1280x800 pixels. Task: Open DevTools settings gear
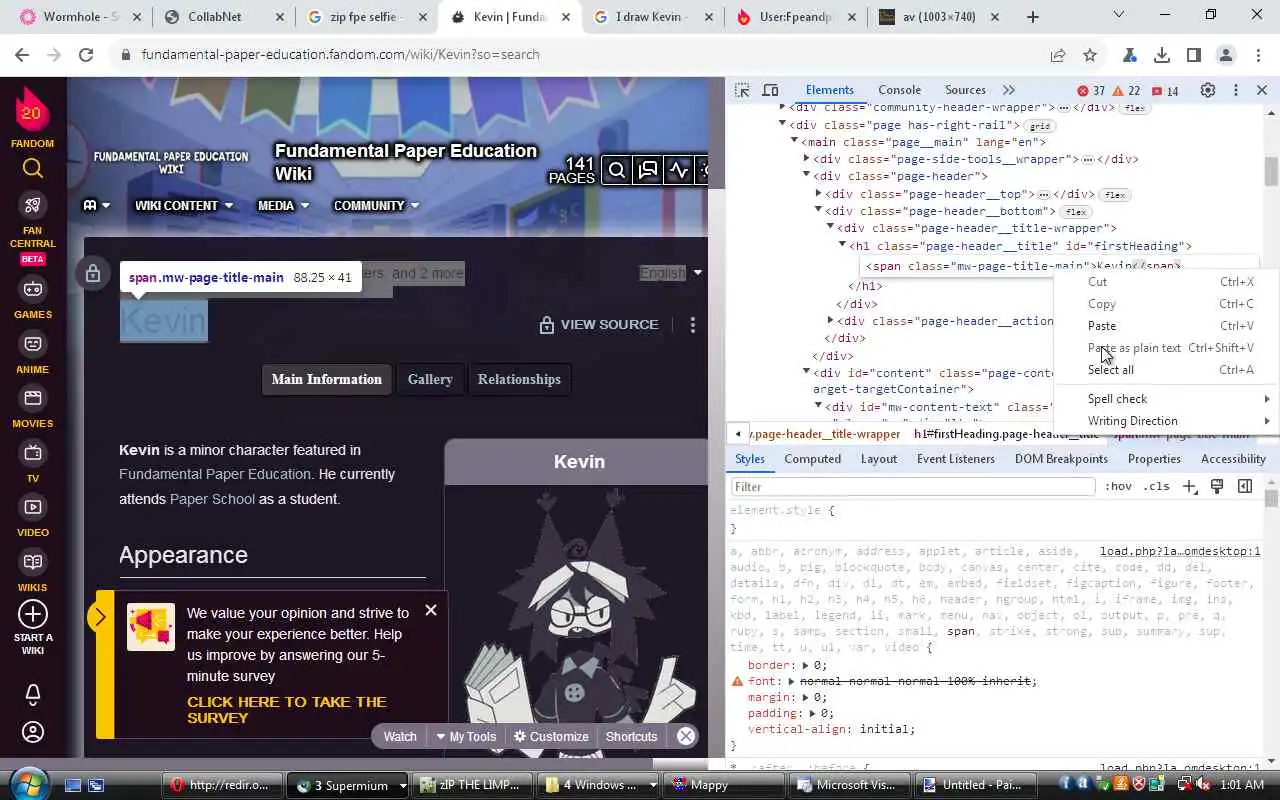click(x=1208, y=90)
